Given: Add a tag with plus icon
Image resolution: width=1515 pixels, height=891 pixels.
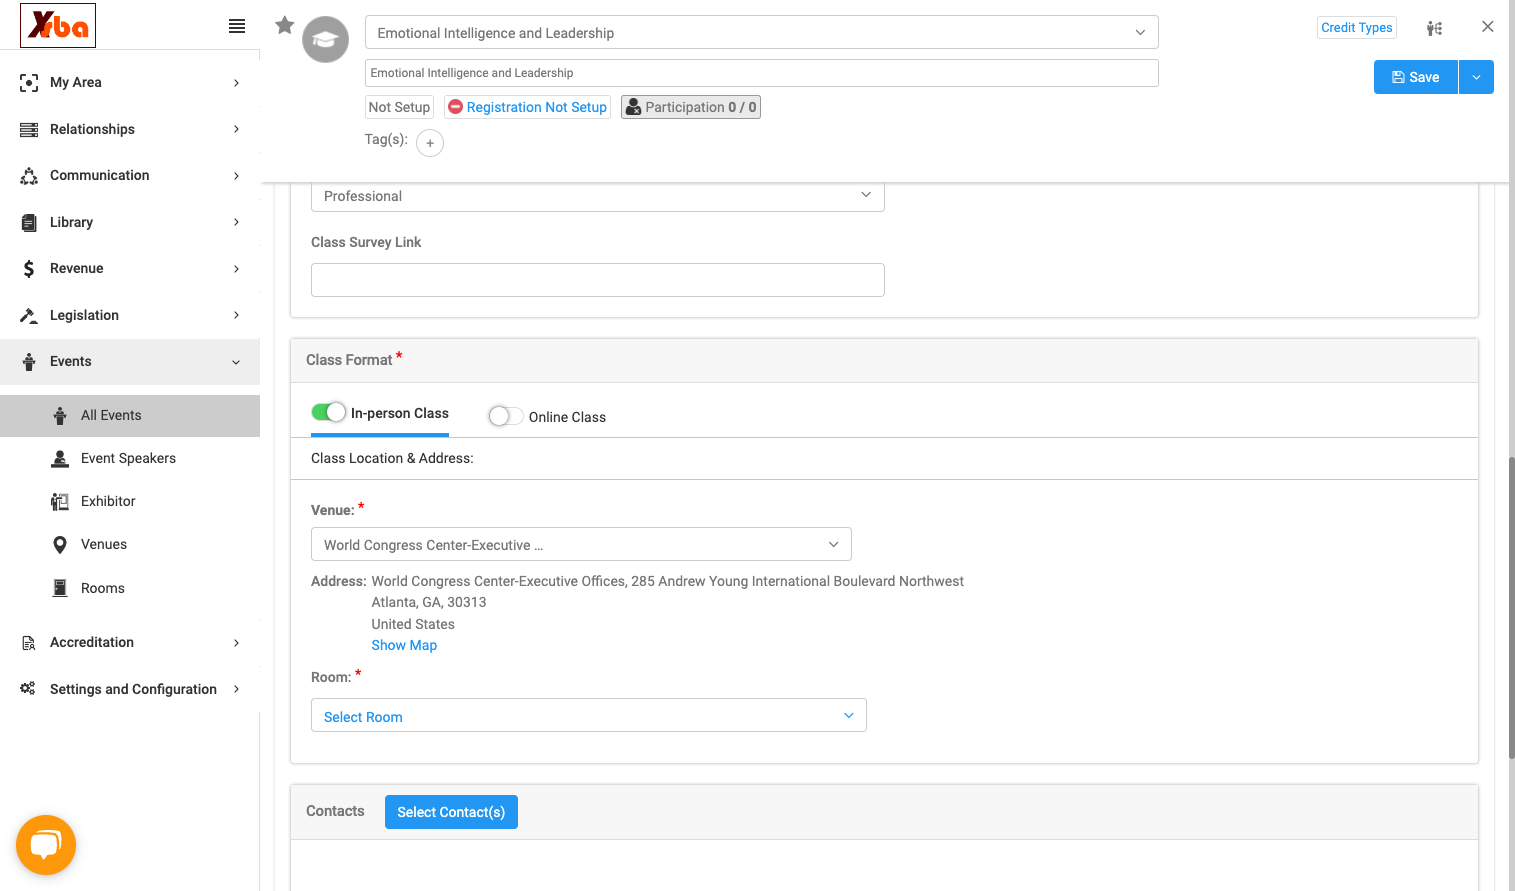Looking at the screenshot, I should point(430,143).
